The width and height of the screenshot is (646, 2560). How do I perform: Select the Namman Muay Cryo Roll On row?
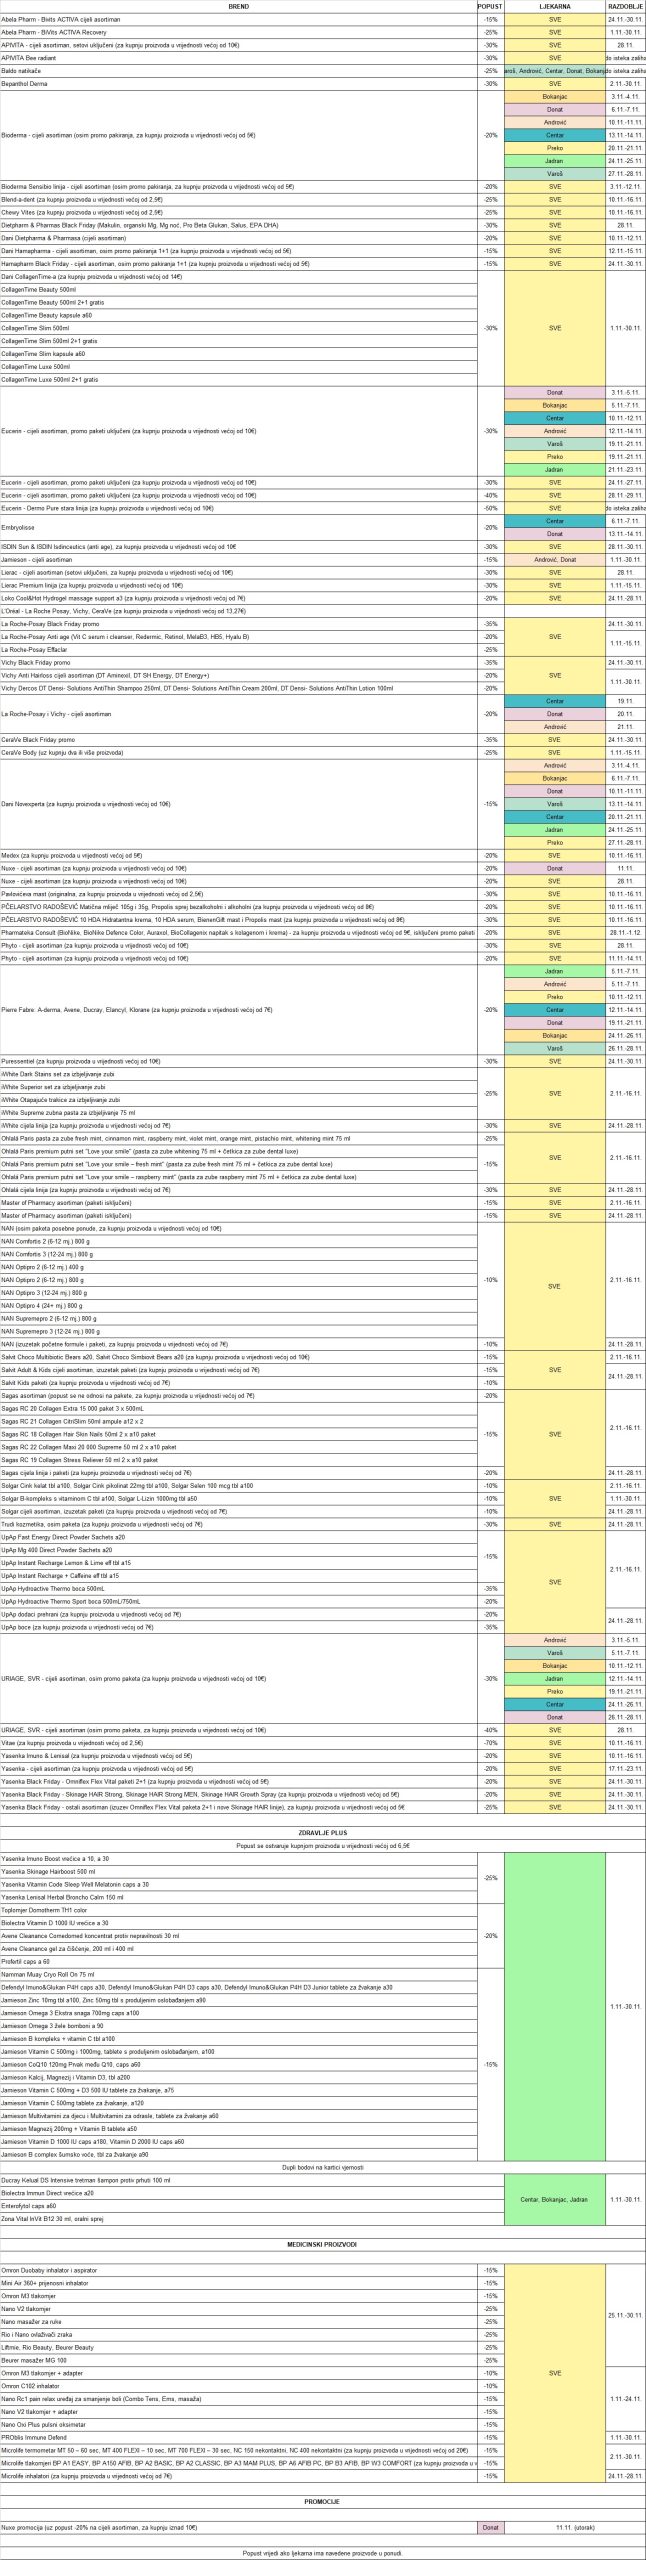(48, 1974)
